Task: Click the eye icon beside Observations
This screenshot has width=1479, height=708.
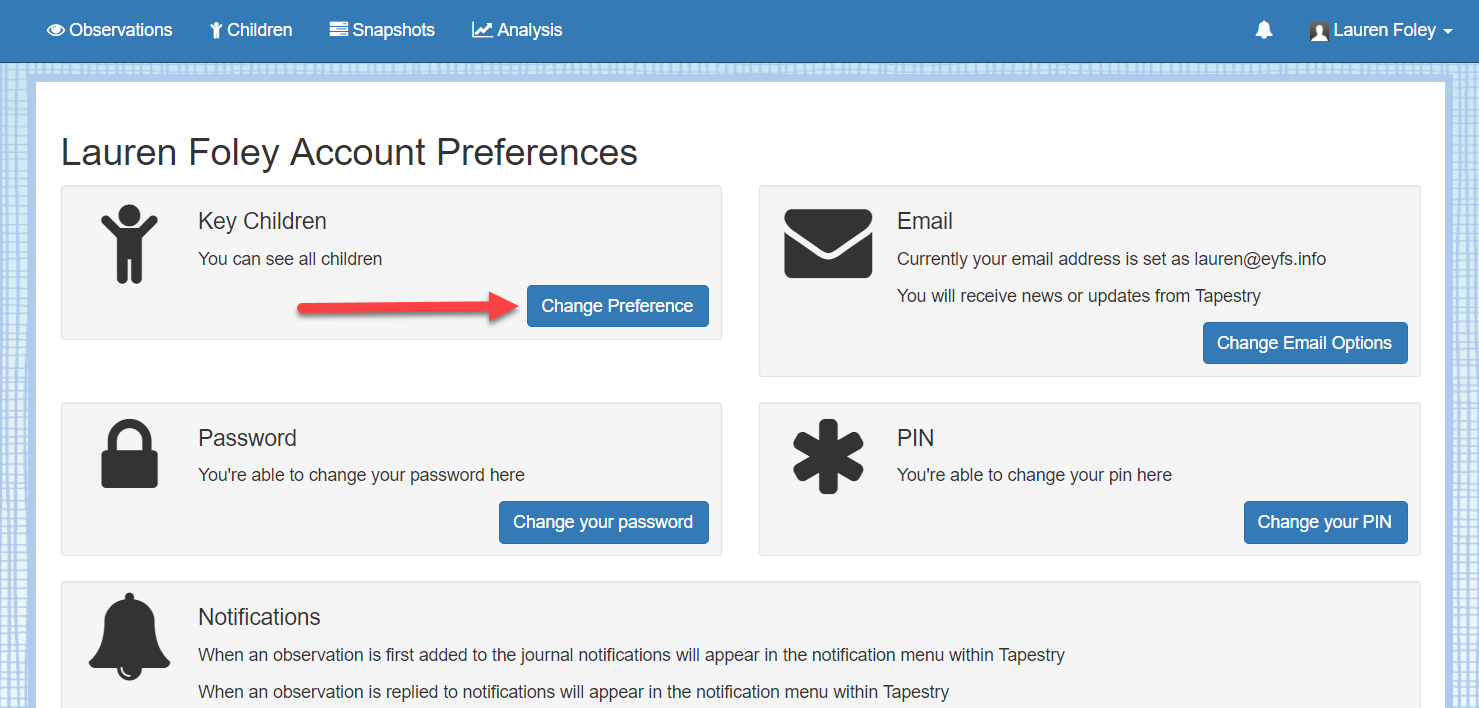Action: click(x=56, y=31)
